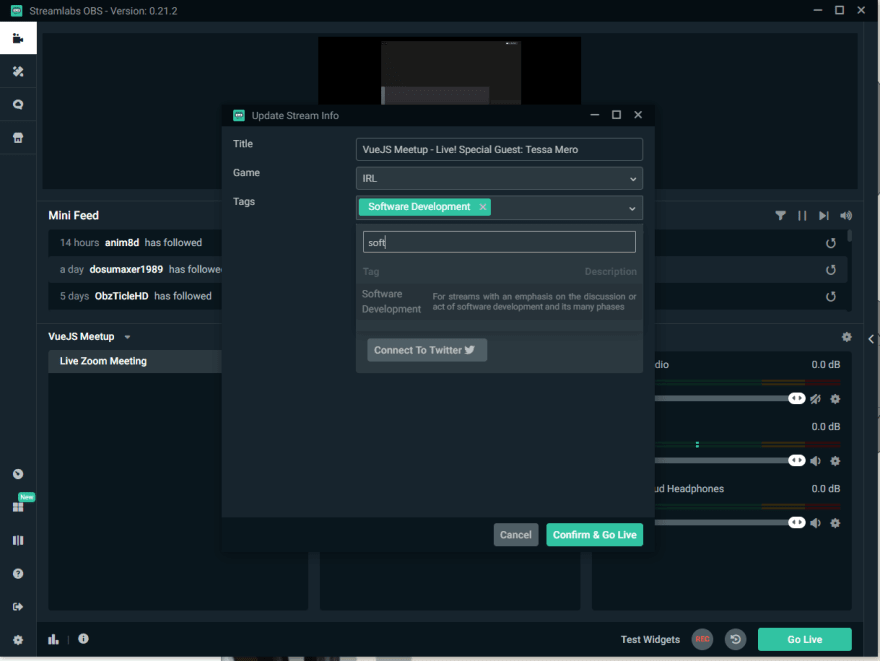Viewport: 880px width, 661px height.
Task: Adjust the Headphones volume slider handle
Action: (796, 522)
